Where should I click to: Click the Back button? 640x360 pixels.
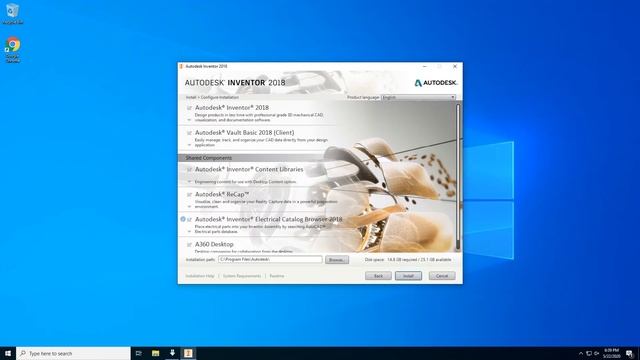pyautogui.click(x=378, y=276)
